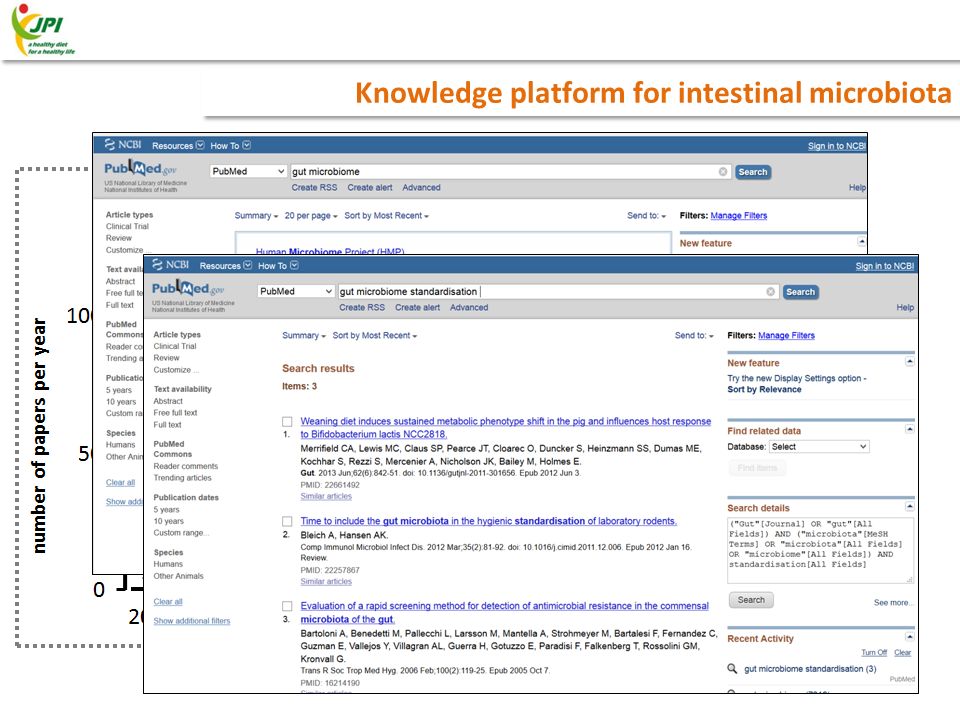The image size is (960, 720).
Task: Check the box for gut microbiota standardisation article
Action: pos(287,522)
